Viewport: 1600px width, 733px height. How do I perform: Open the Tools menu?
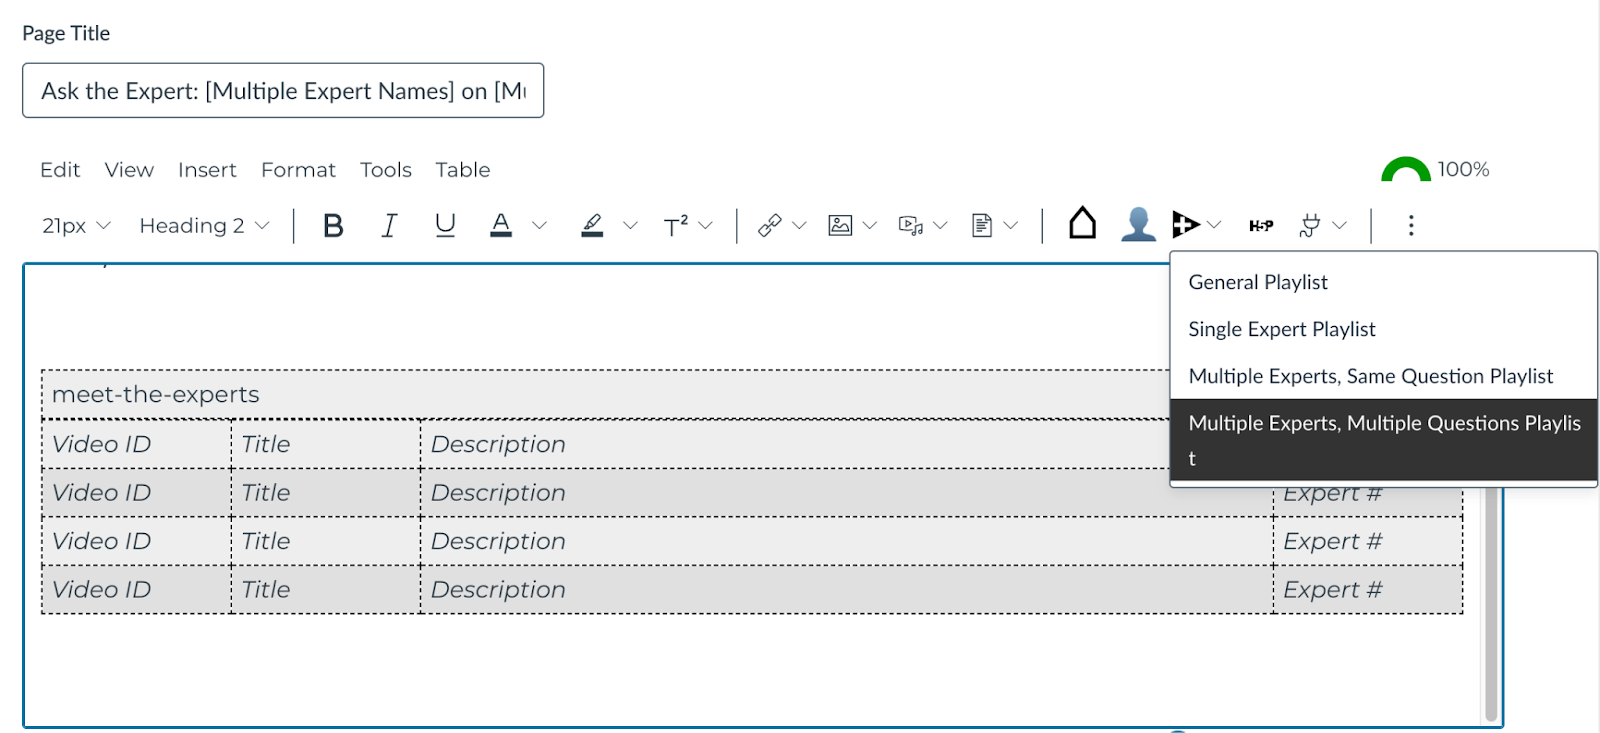(x=386, y=170)
